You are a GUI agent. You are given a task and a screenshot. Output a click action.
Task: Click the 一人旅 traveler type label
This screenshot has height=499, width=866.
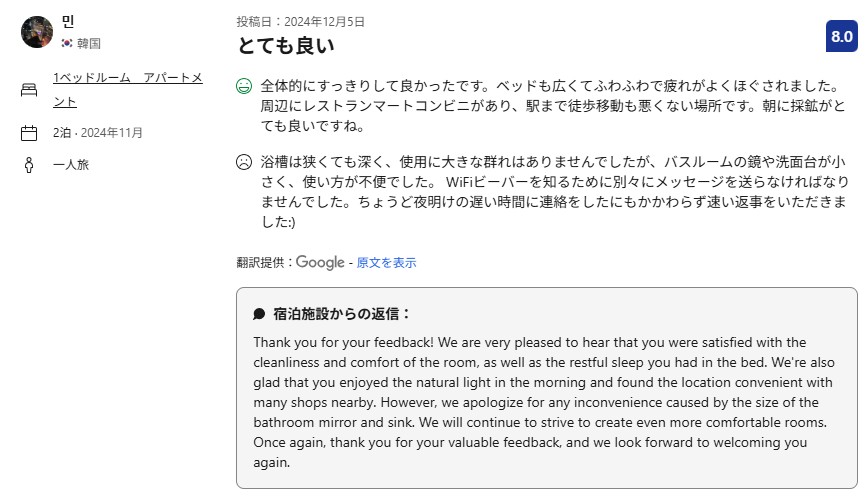(71, 165)
